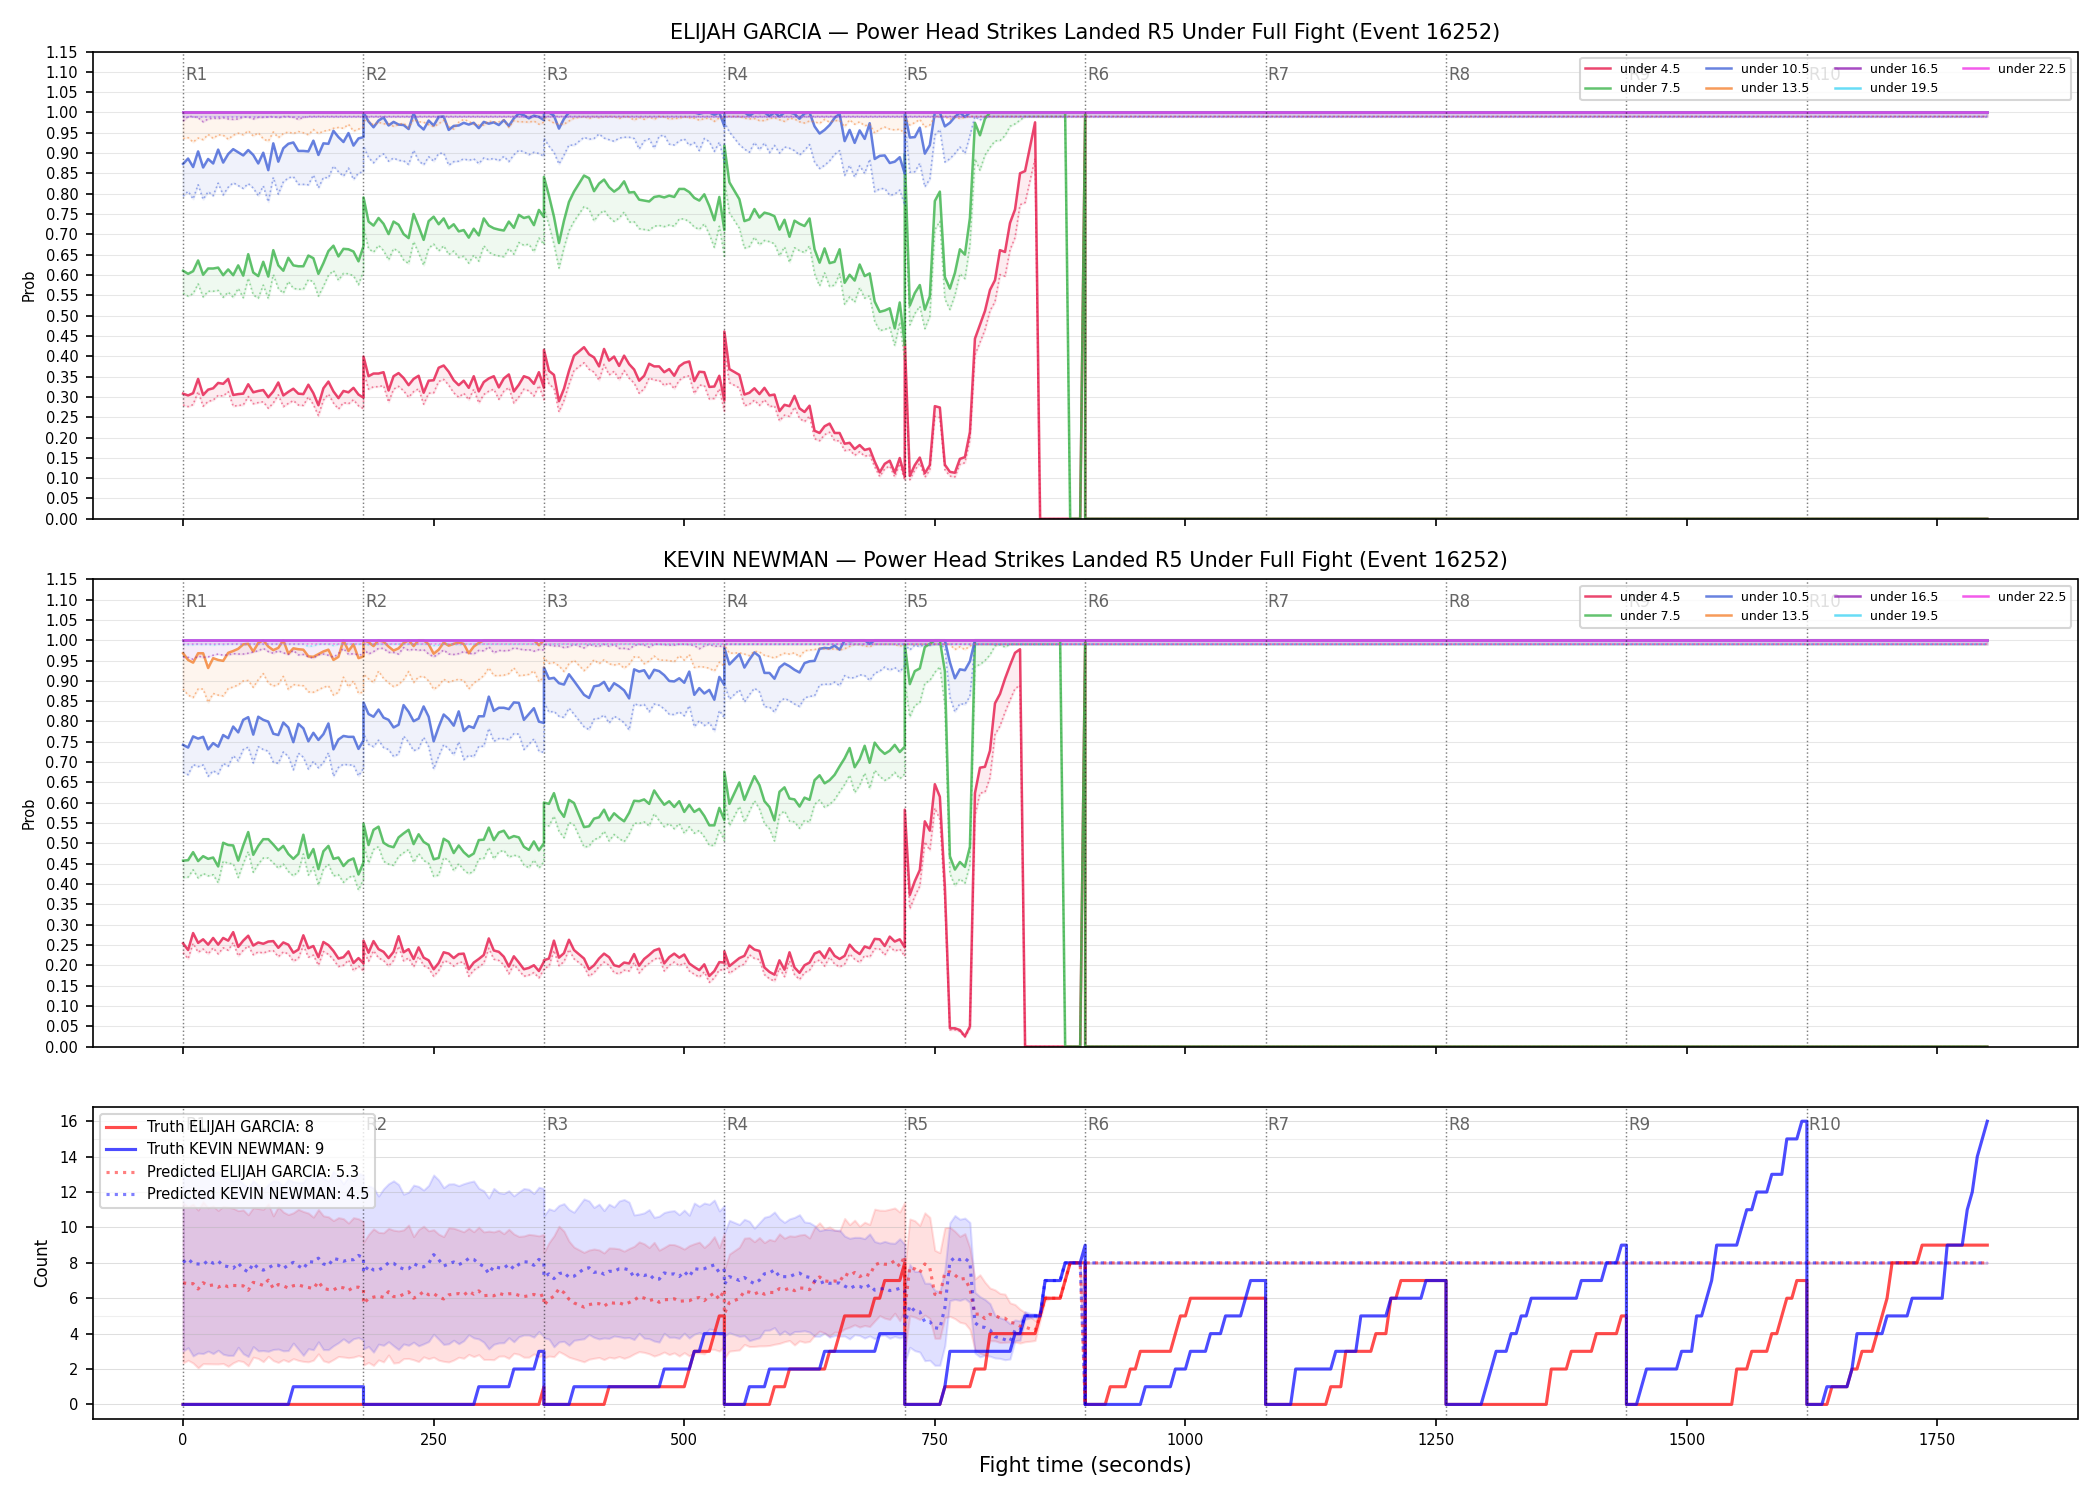Viewport: 2100px width, 1500px height.
Task: Click the Elijah Garcia chart title
Action: [1085, 32]
